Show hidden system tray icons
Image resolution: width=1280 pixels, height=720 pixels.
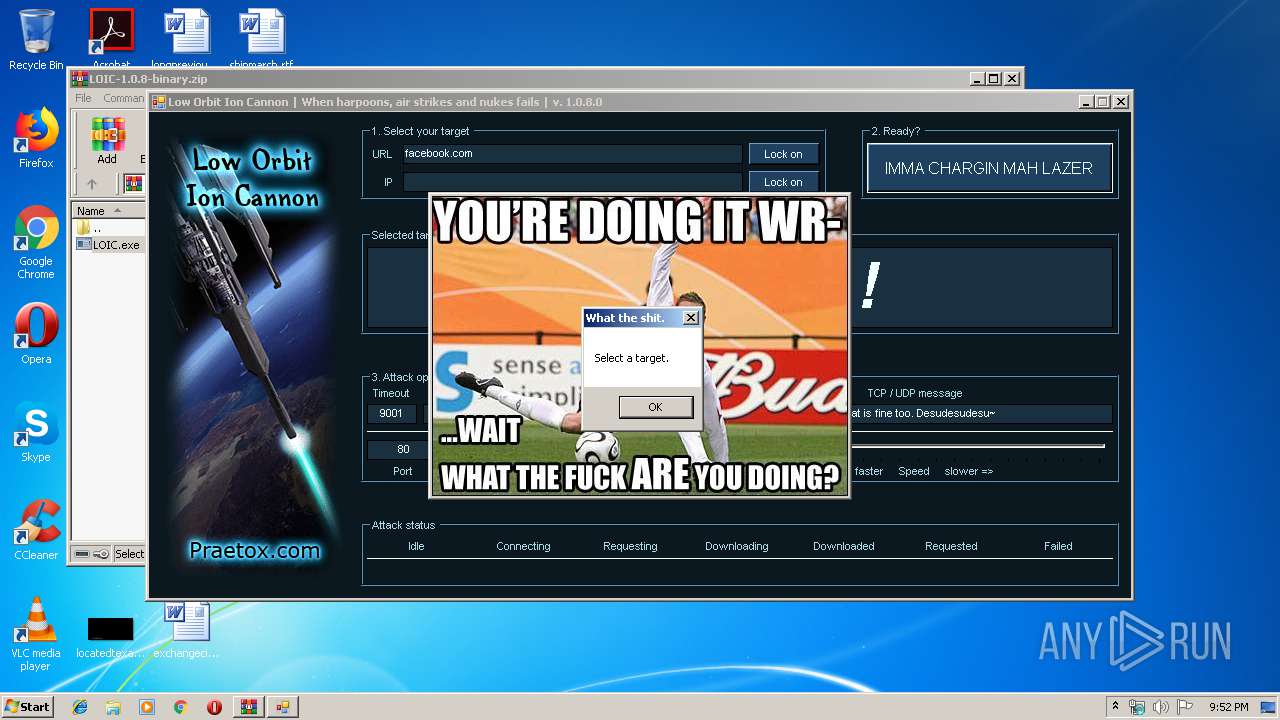(x=1116, y=706)
